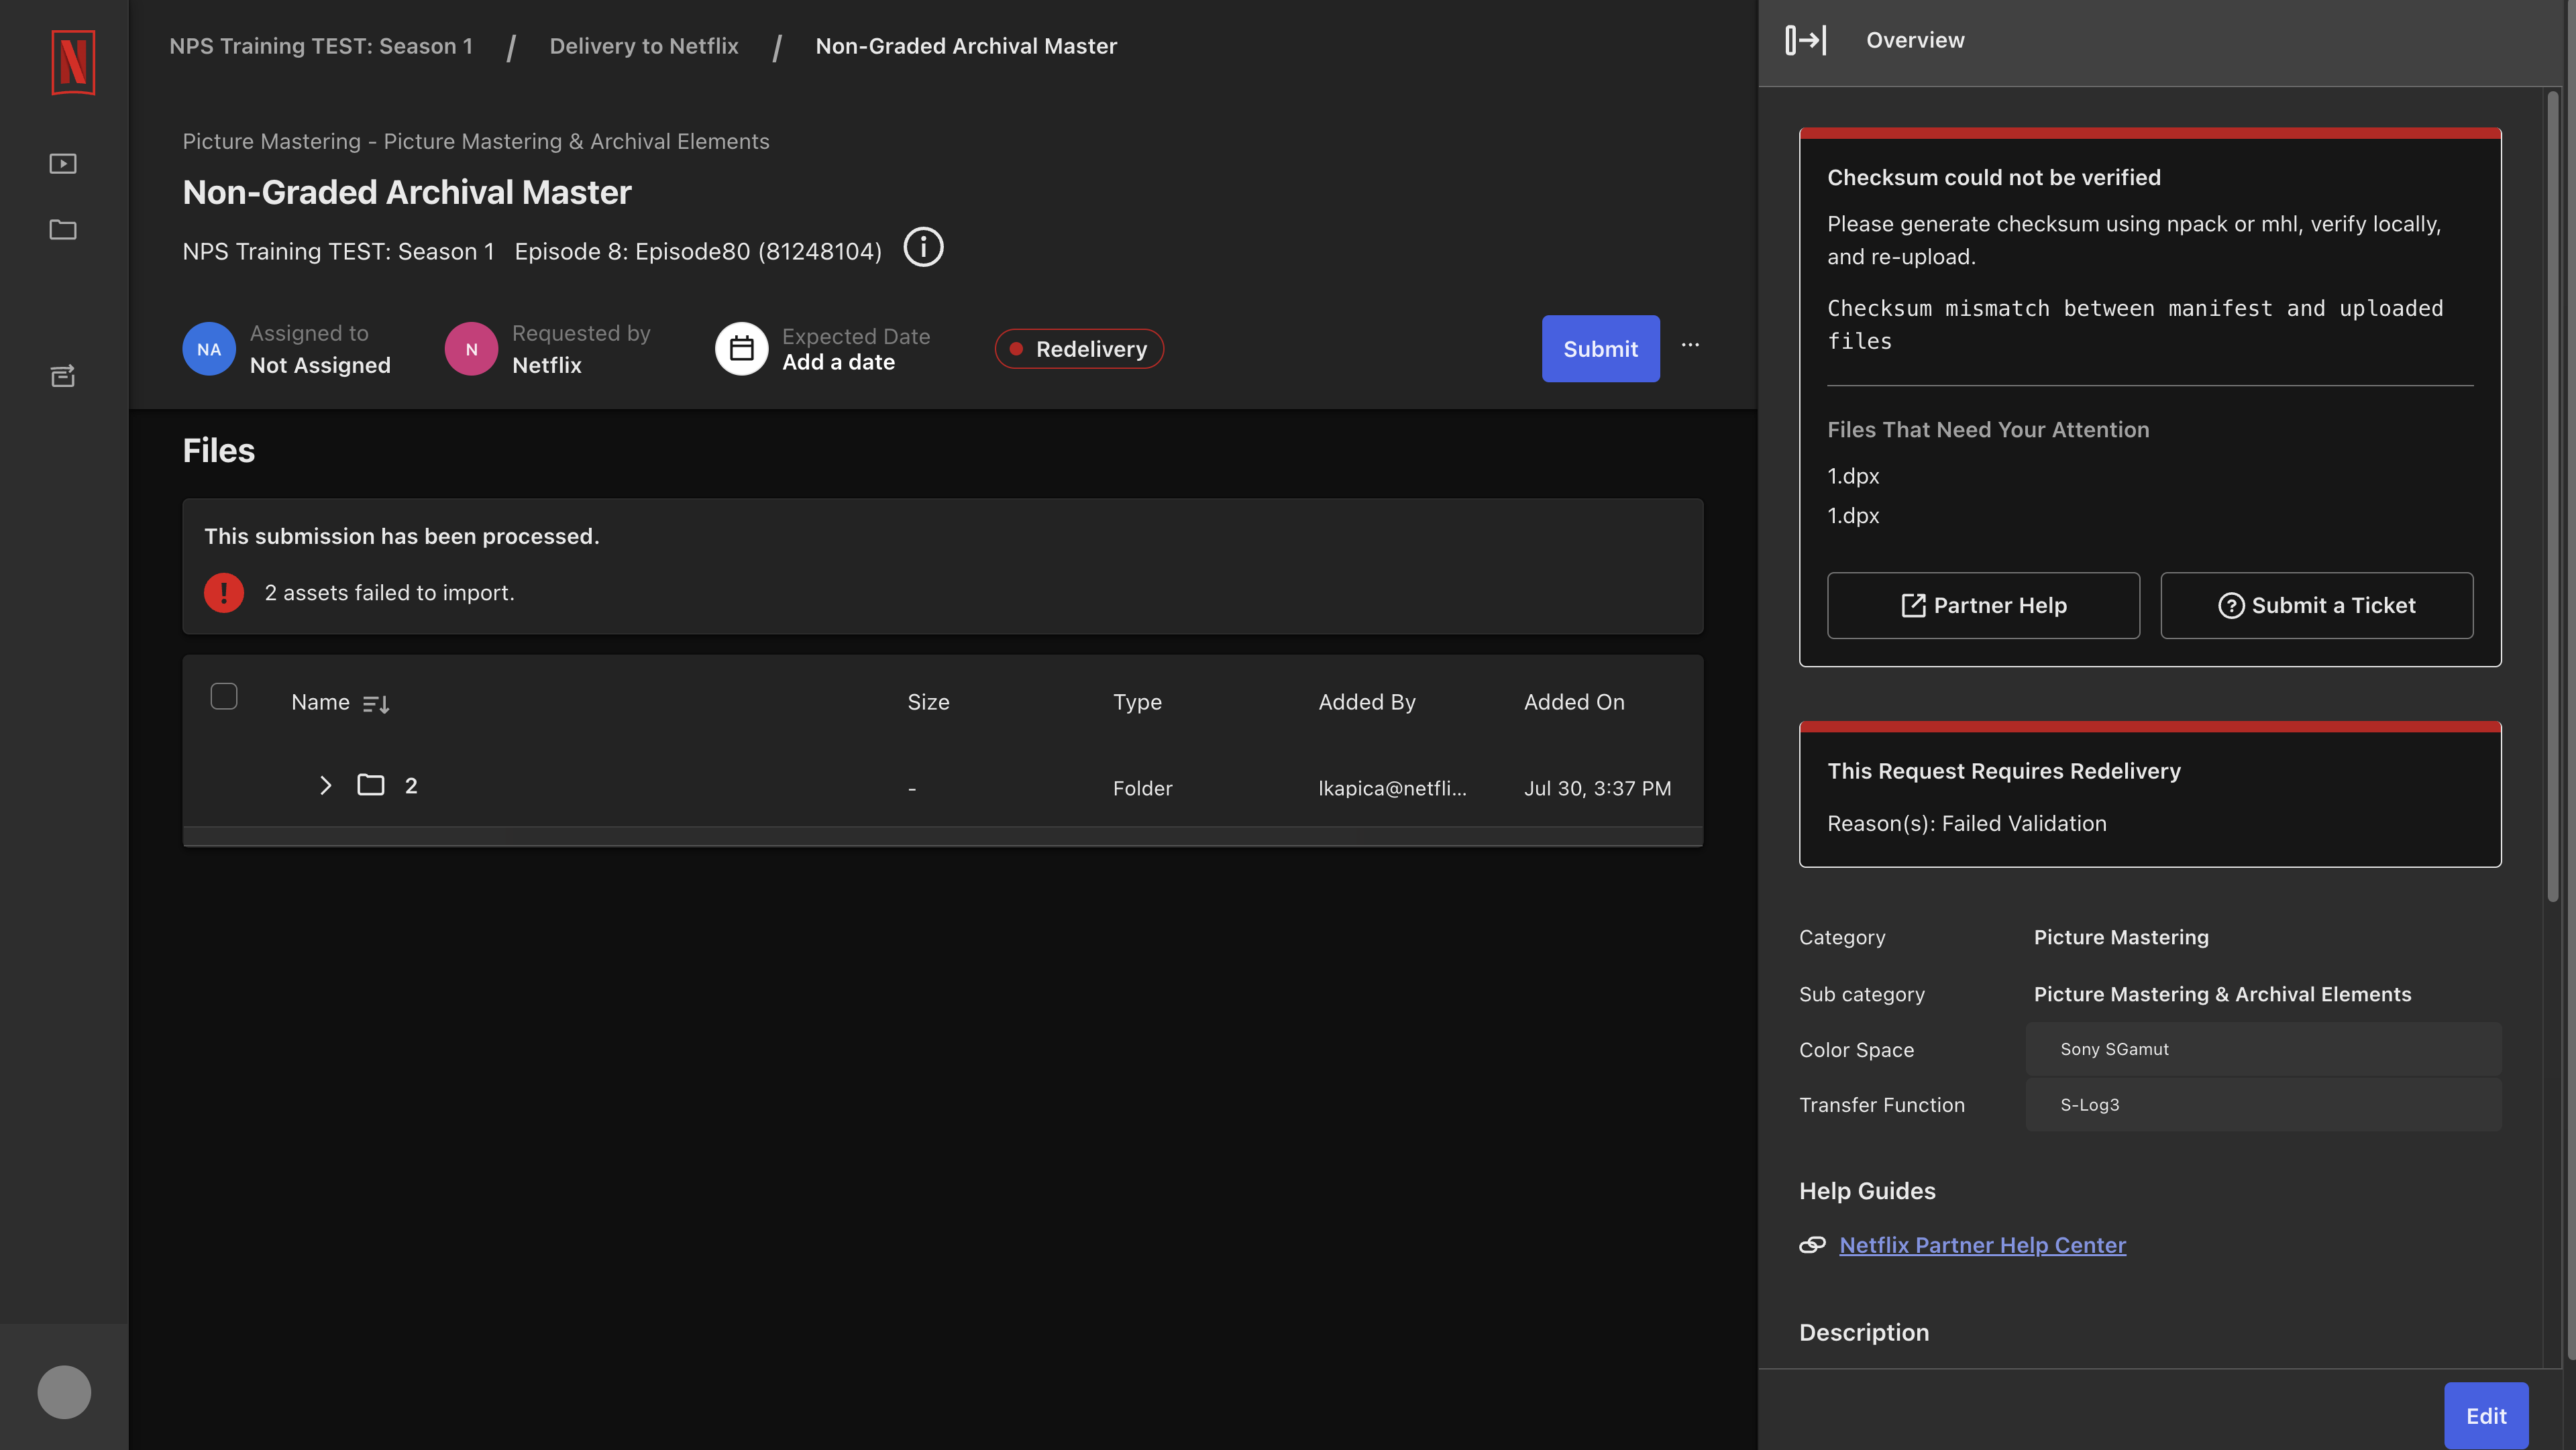This screenshot has width=2576, height=1450.
Task: Click the user avatar circle
Action: (x=64, y=1392)
